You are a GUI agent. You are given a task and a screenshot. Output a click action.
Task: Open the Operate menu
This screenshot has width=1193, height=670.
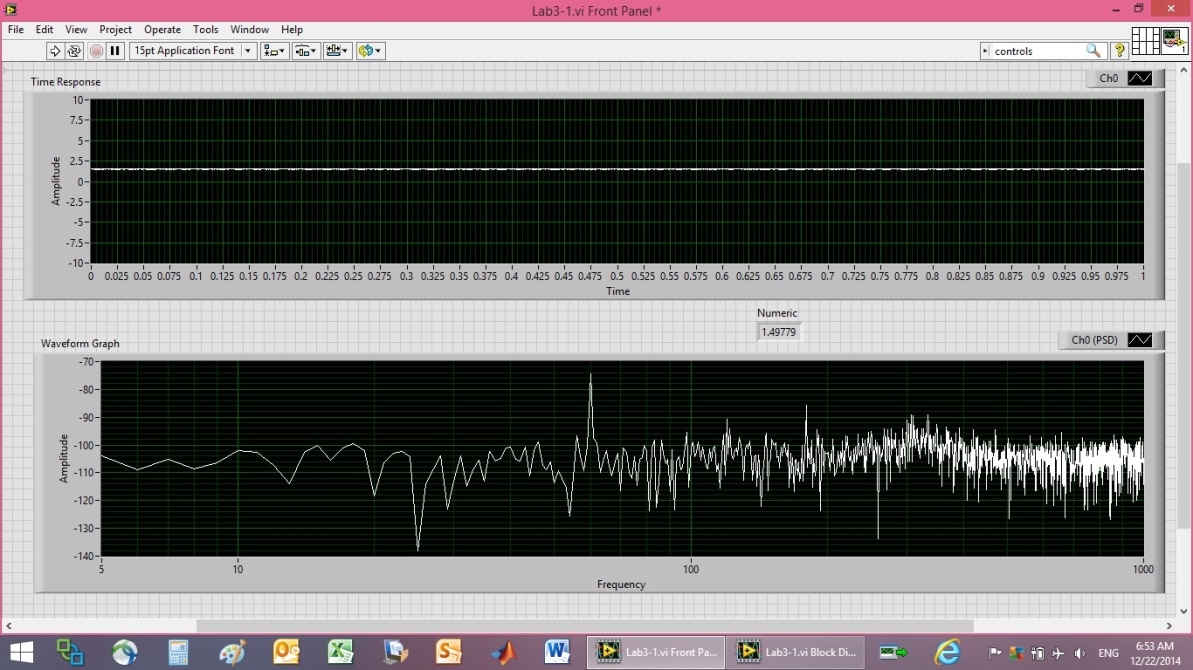(162, 30)
